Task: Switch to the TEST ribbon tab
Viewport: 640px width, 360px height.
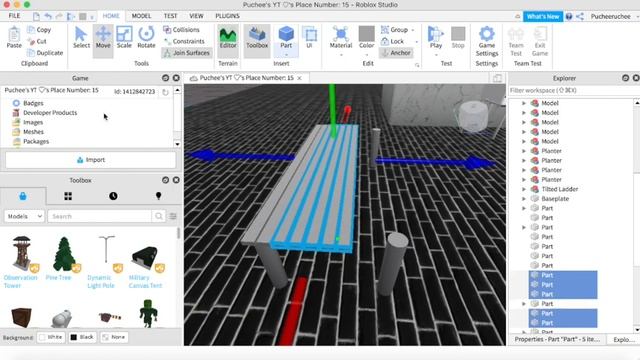Action: 170,16
